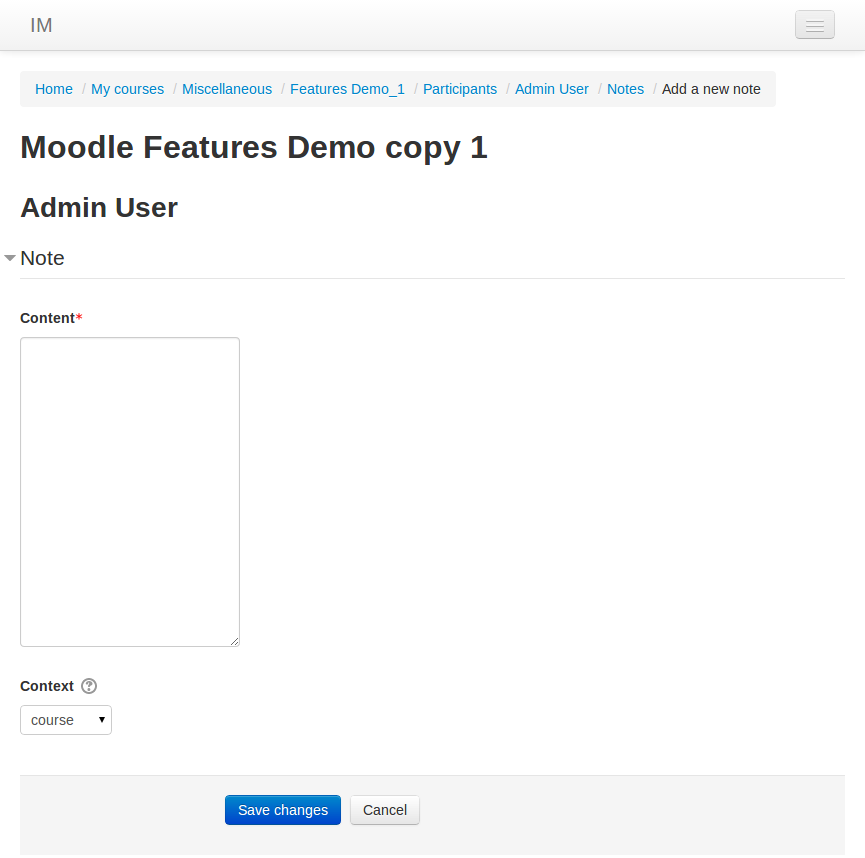The width and height of the screenshot is (865, 858).
Task: Click the Content field label
Action: pyautogui.click(x=47, y=318)
